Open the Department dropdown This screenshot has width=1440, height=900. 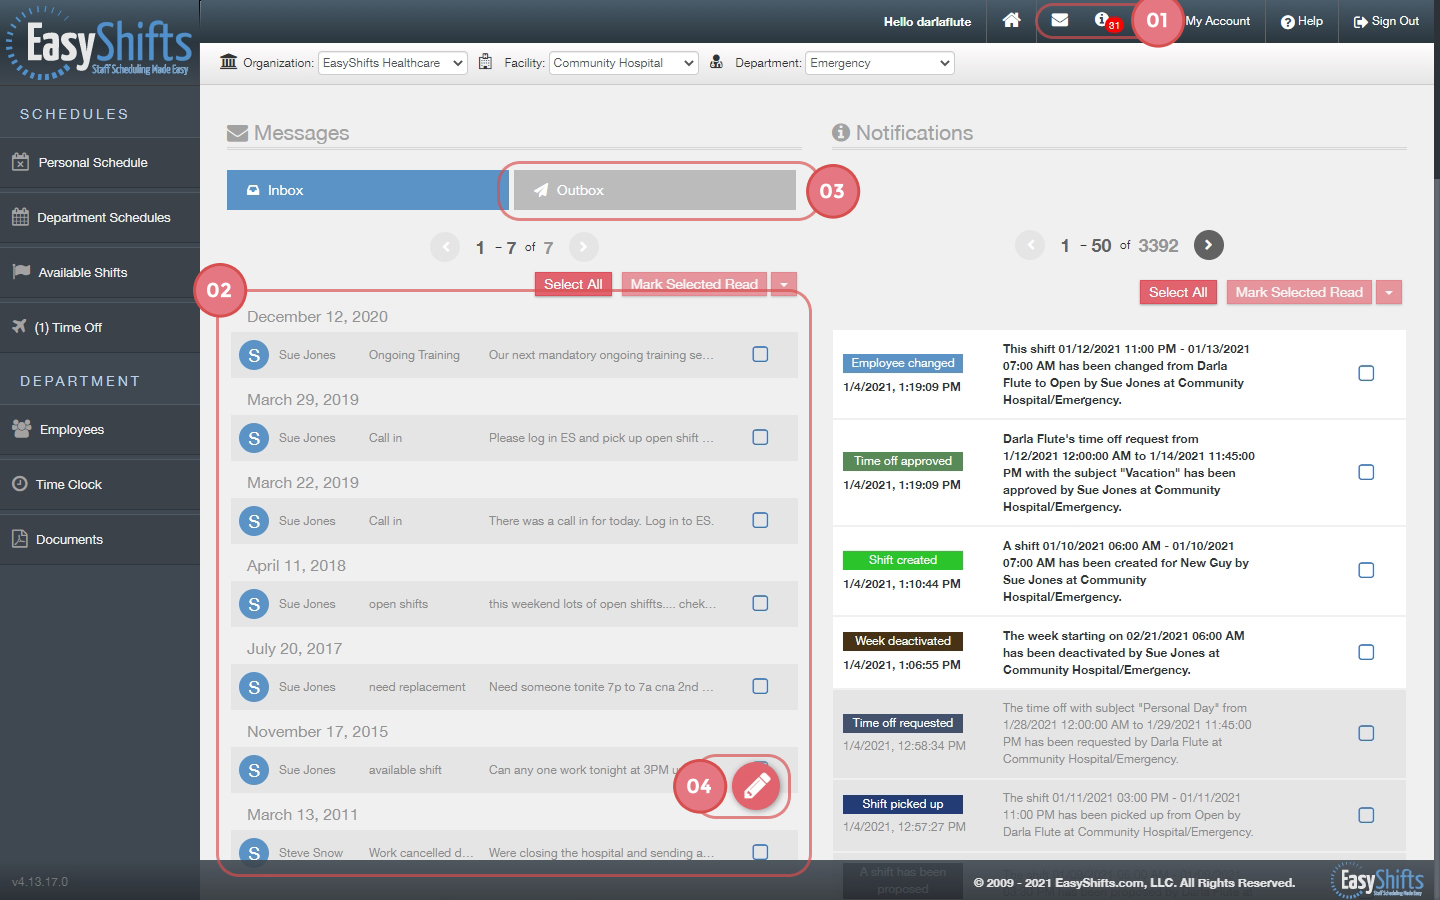tap(880, 63)
